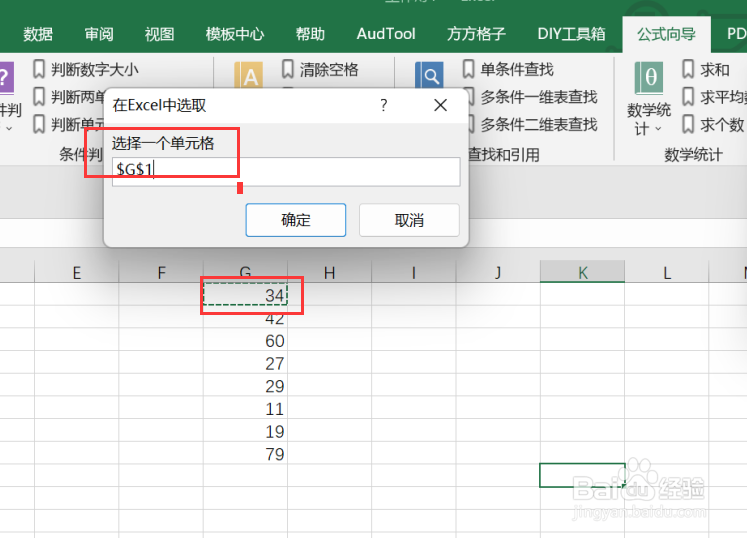Select column F header
Screen dimensions: 747x538
click(161, 273)
